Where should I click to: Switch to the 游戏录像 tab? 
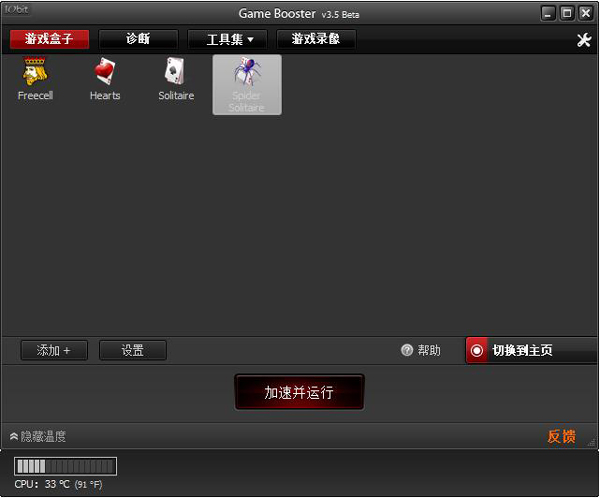coord(316,39)
